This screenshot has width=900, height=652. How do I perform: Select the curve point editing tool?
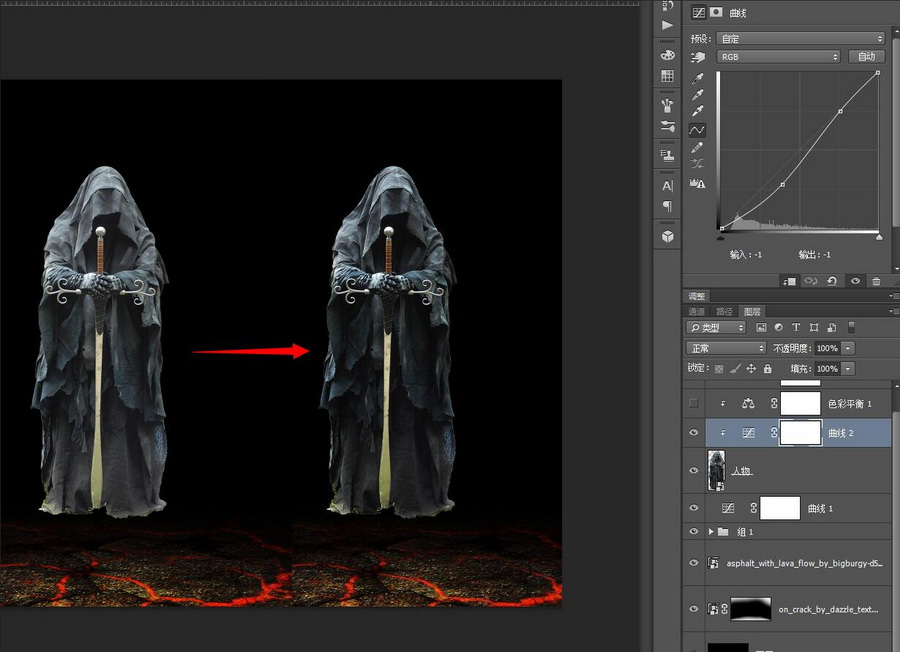click(x=697, y=130)
